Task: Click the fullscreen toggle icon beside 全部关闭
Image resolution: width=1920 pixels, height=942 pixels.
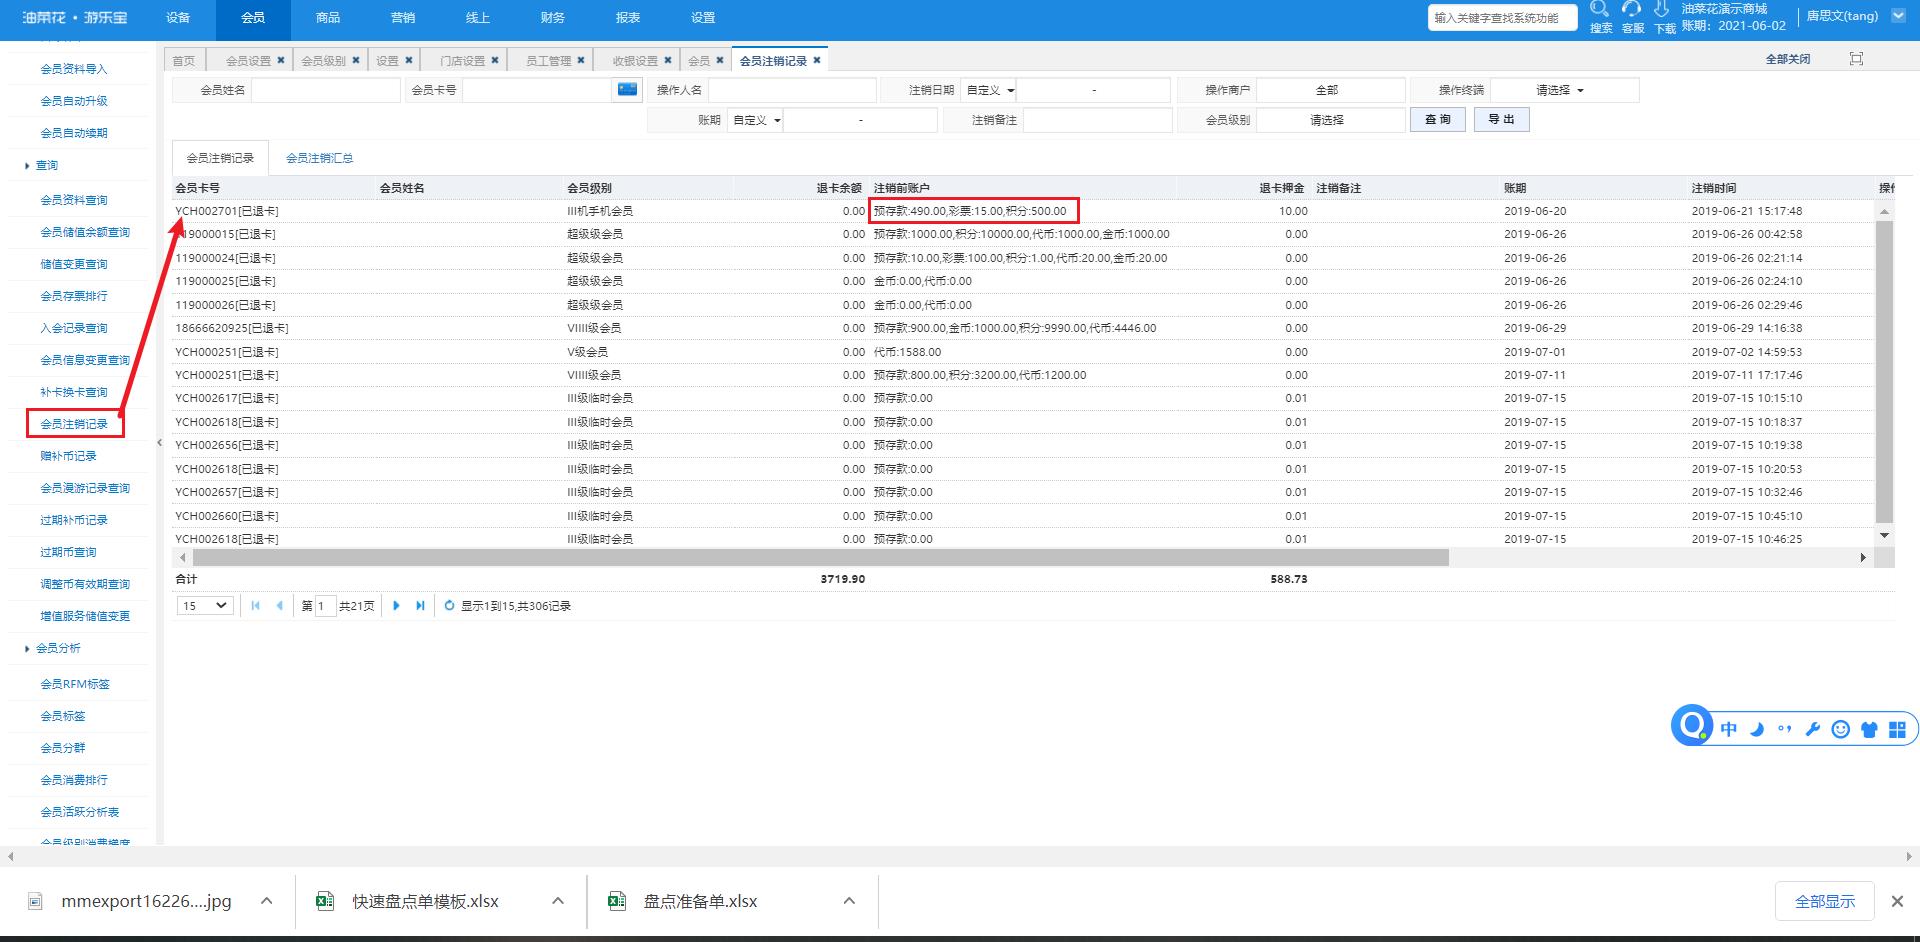Action: pyautogui.click(x=1856, y=59)
